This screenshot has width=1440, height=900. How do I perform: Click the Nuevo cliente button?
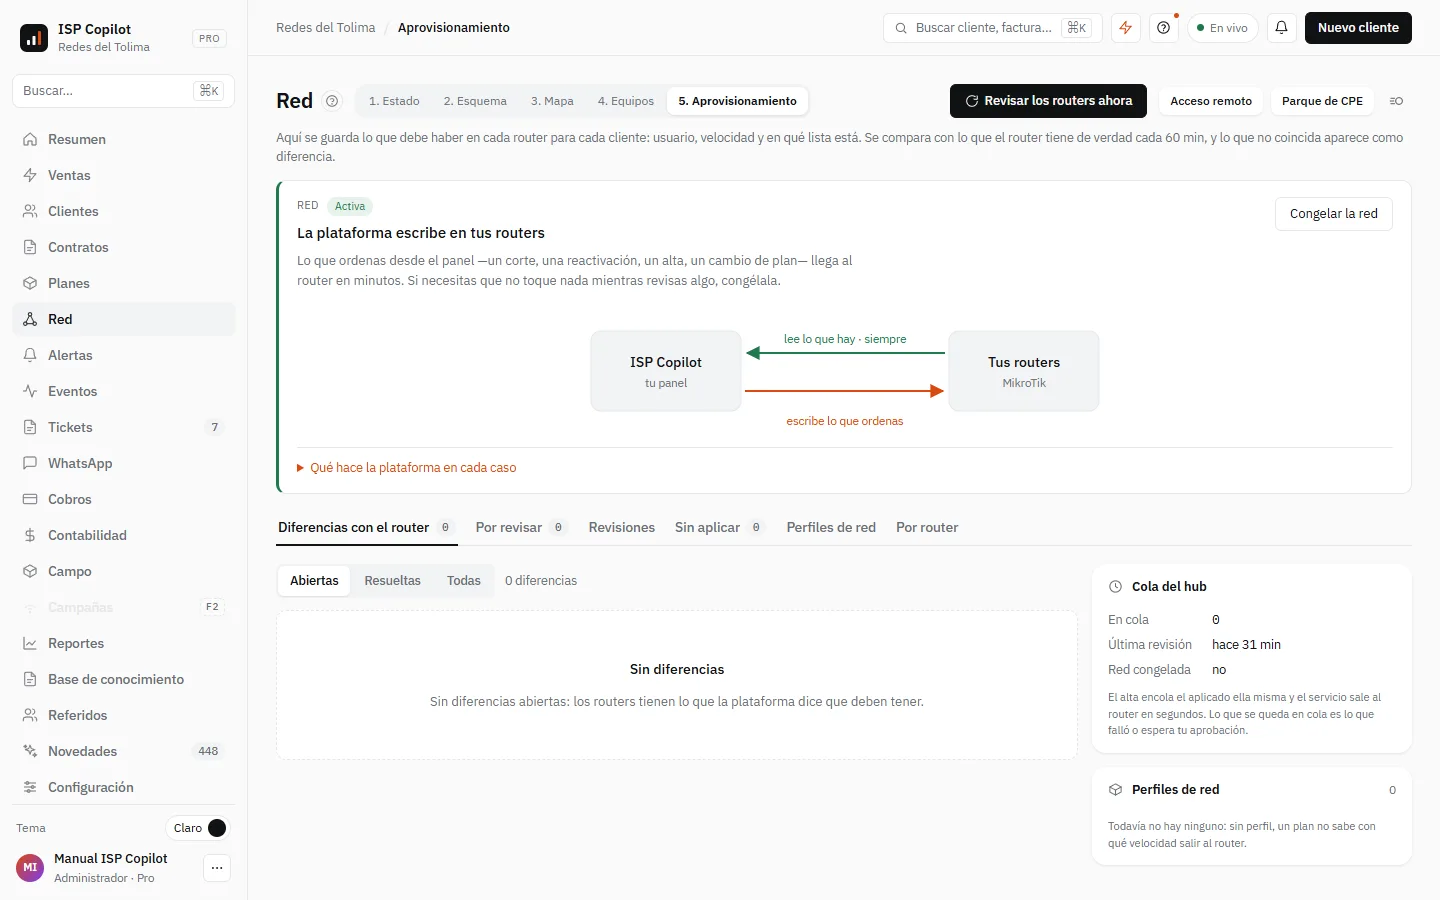click(1358, 28)
